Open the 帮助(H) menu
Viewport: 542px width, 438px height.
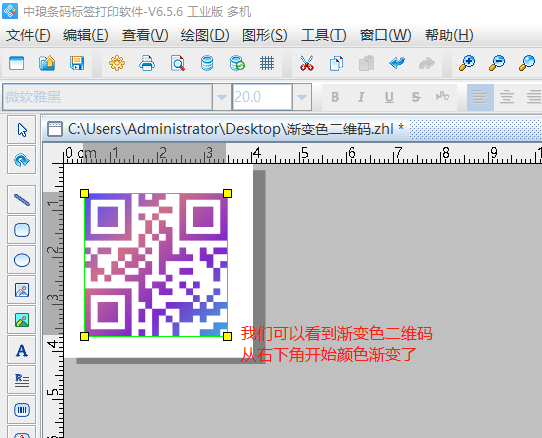tap(449, 35)
